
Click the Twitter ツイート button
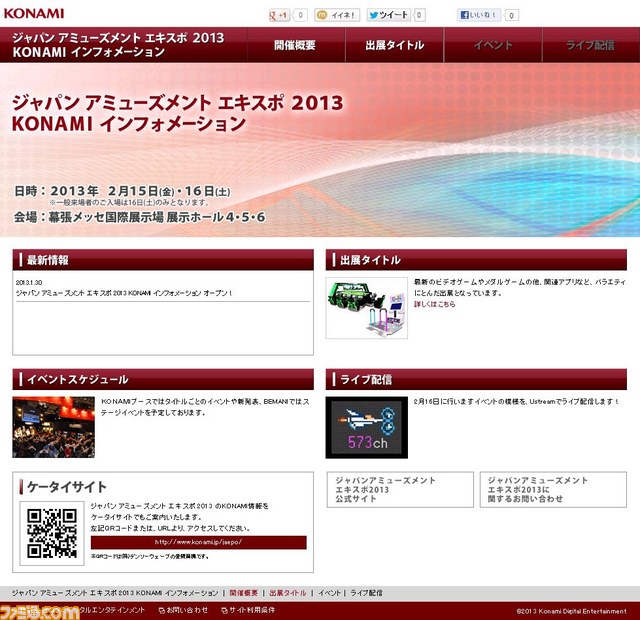[x=389, y=16]
